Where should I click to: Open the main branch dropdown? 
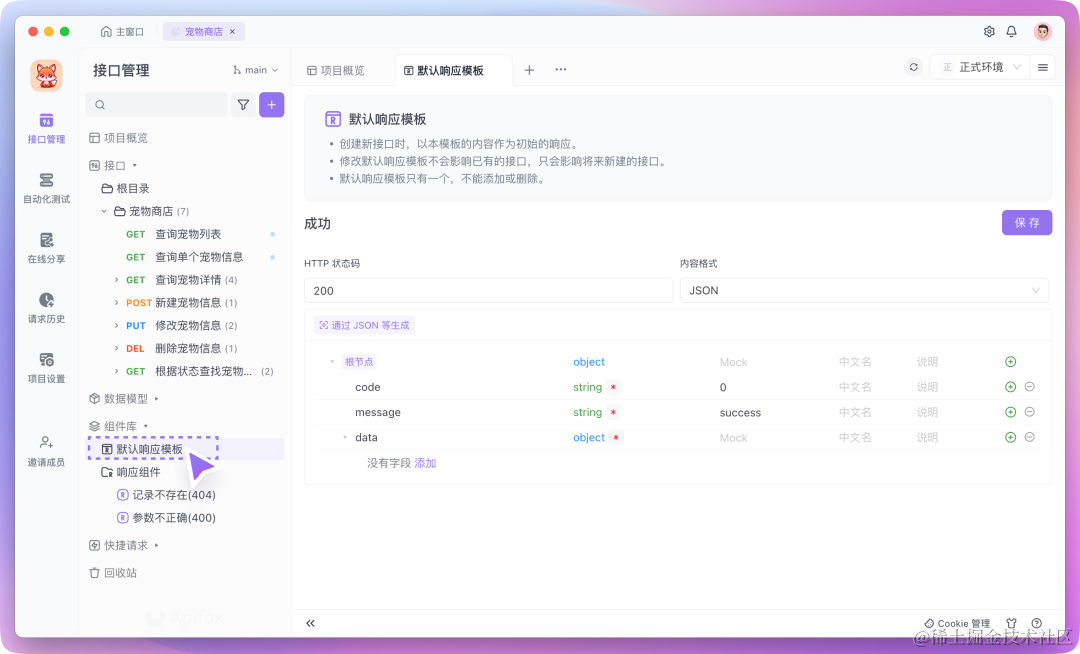(x=256, y=70)
